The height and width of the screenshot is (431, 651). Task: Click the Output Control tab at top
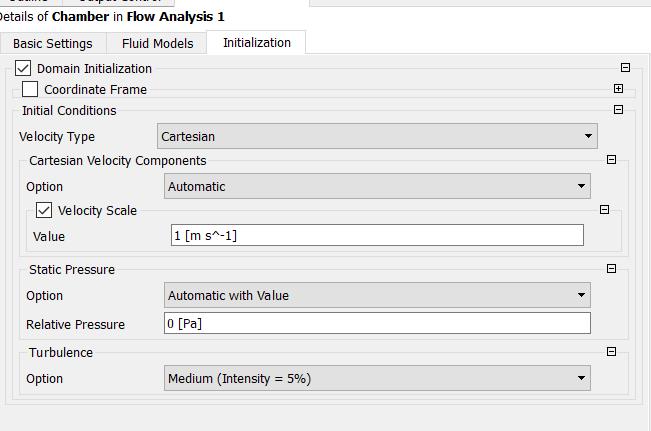118,2
